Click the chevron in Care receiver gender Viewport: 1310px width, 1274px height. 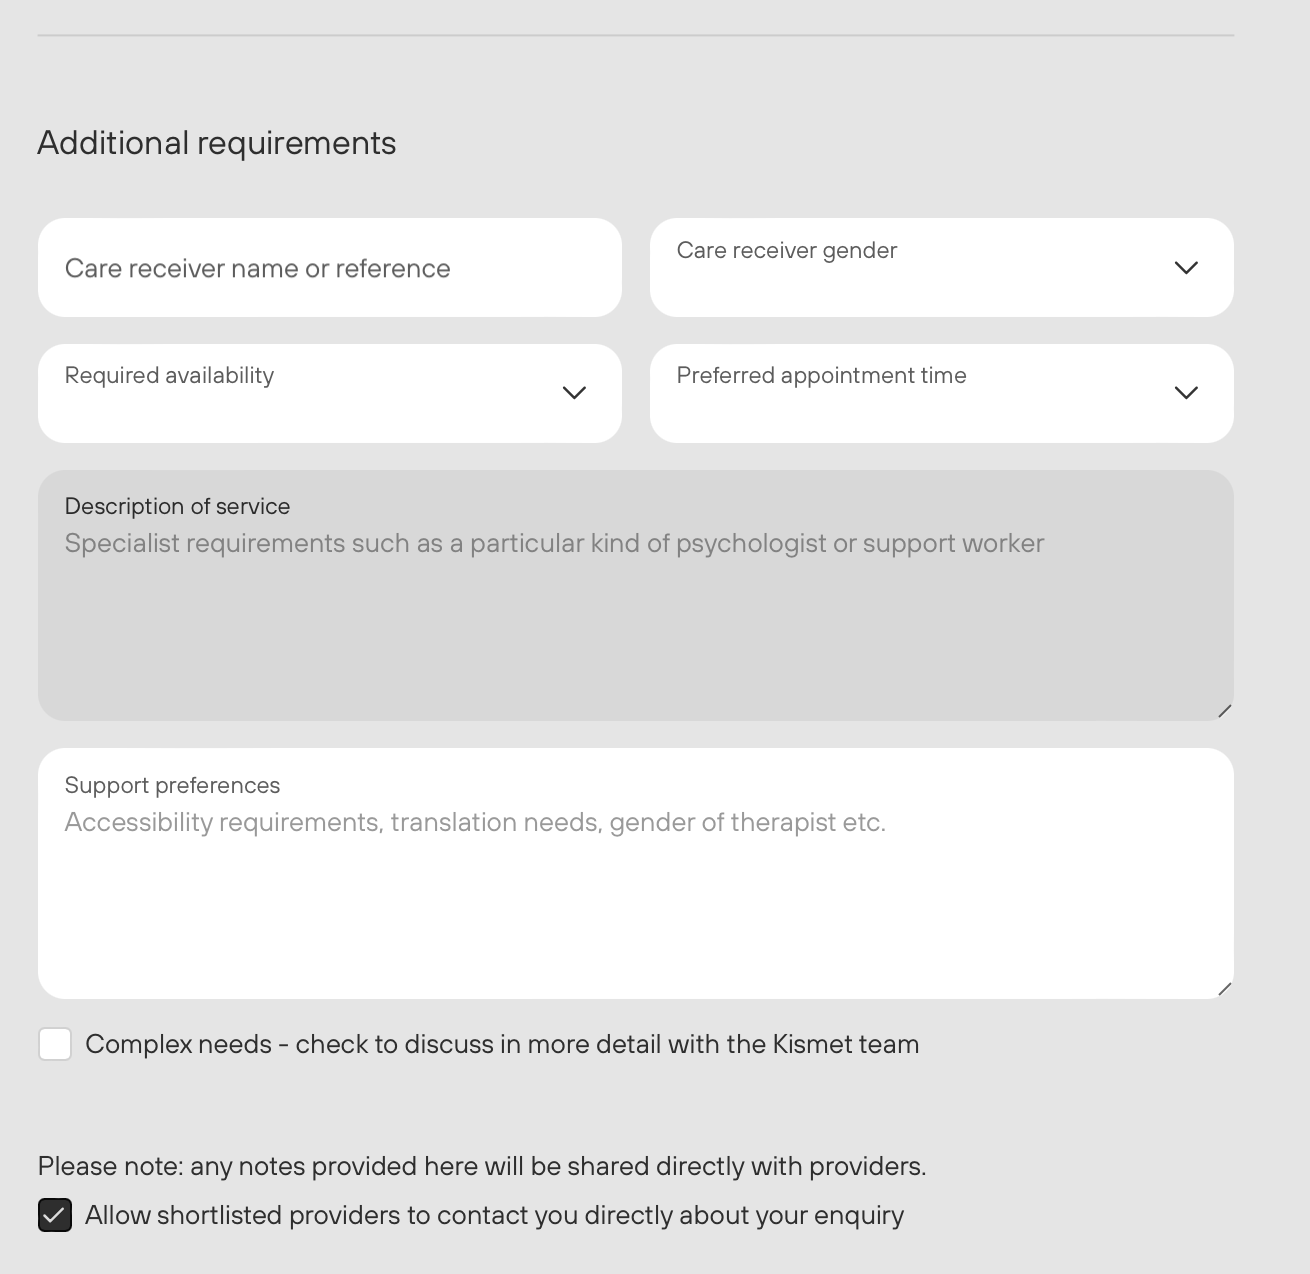coord(1186,268)
